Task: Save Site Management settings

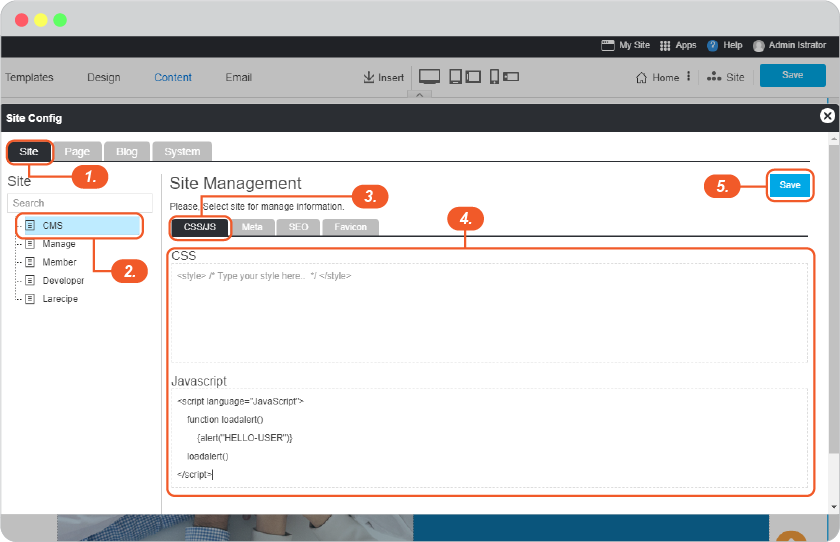Action: [x=790, y=185]
